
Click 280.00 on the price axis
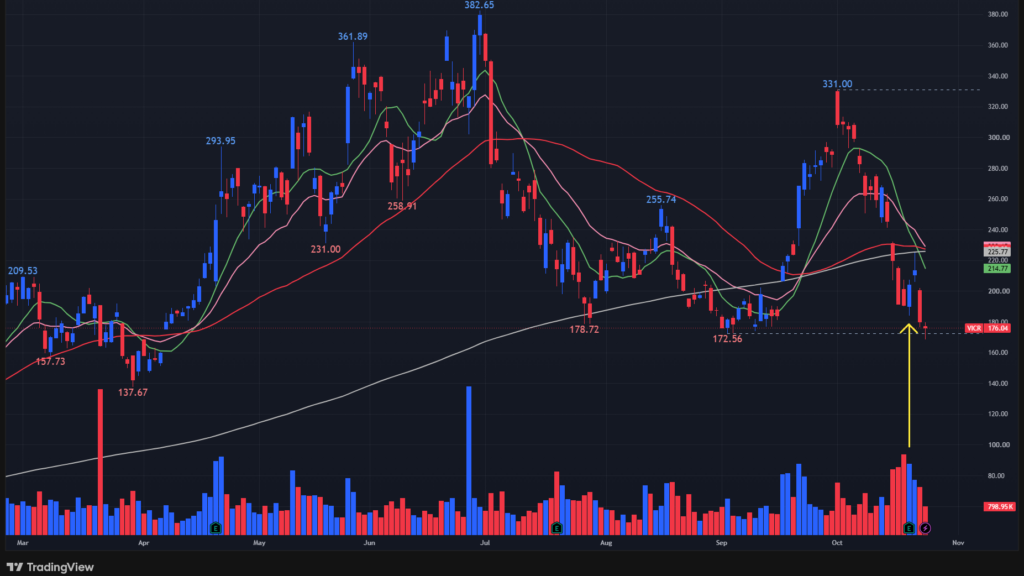click(x=997, y=168)
